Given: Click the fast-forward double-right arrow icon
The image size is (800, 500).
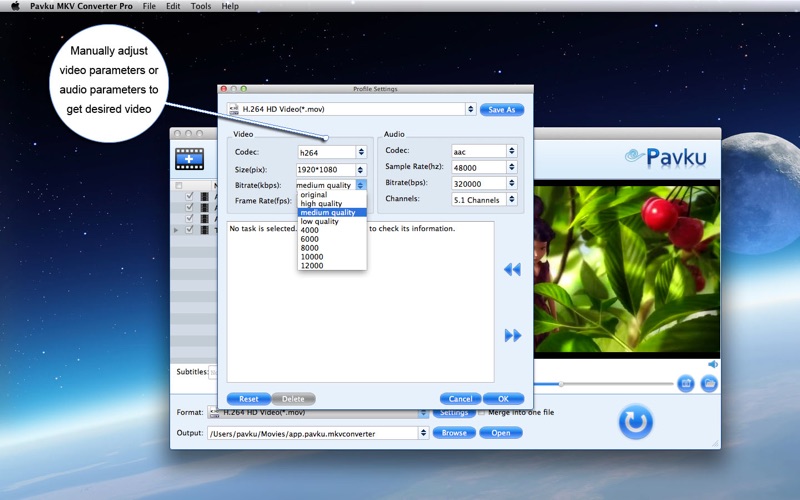Looking at the screenshot, I should click(x=513, y=335).
